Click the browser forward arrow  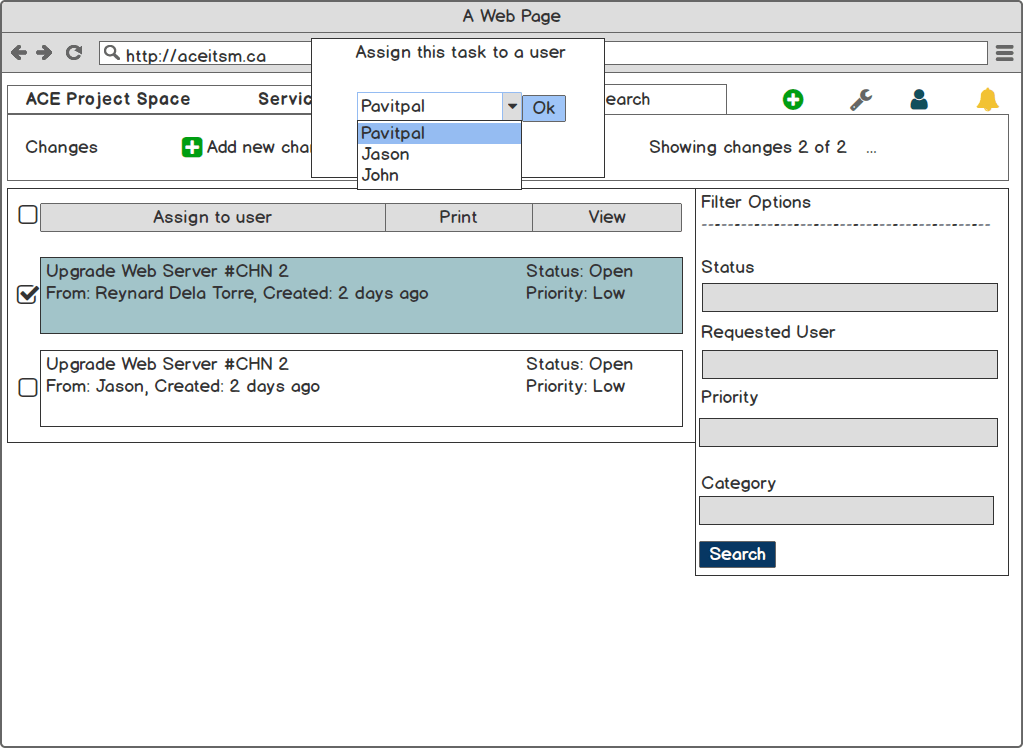point(44,53)
